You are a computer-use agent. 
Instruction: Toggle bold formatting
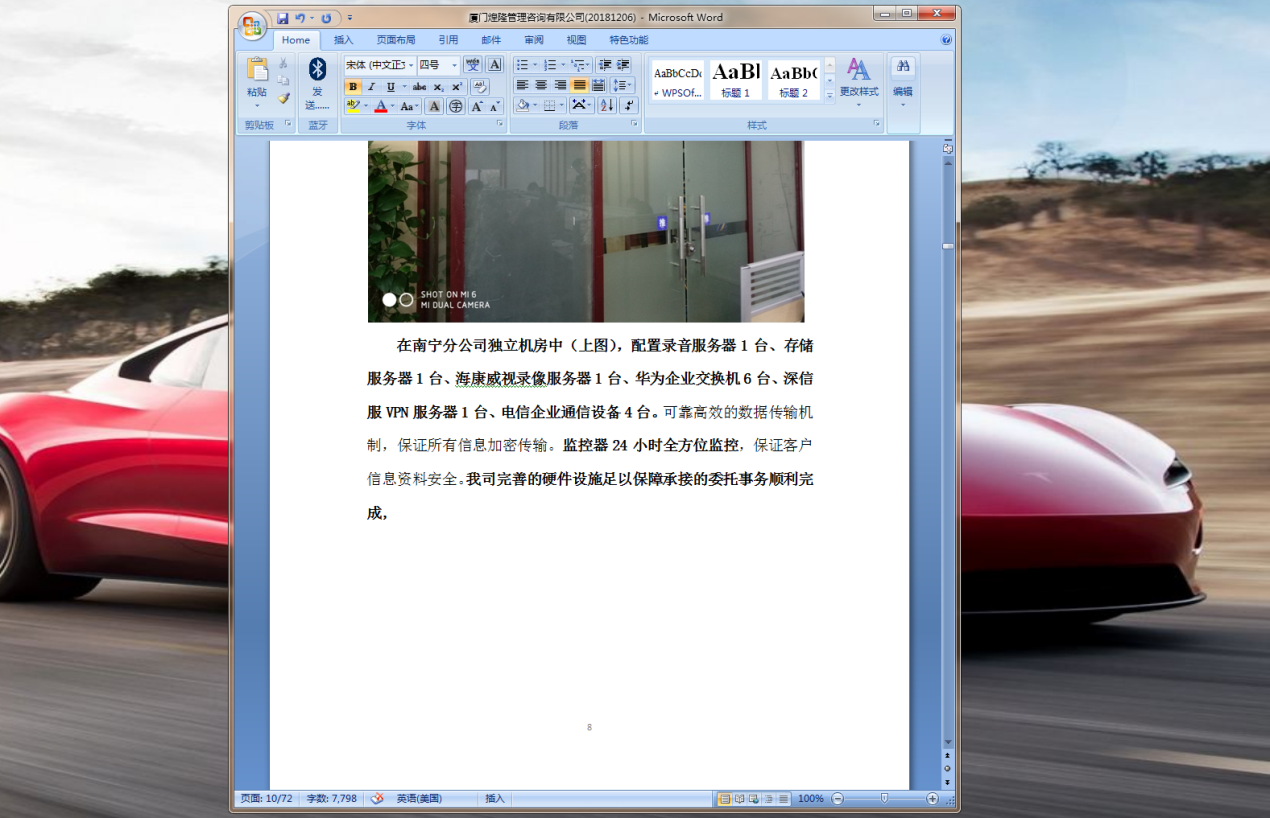(x=353, y=87)
